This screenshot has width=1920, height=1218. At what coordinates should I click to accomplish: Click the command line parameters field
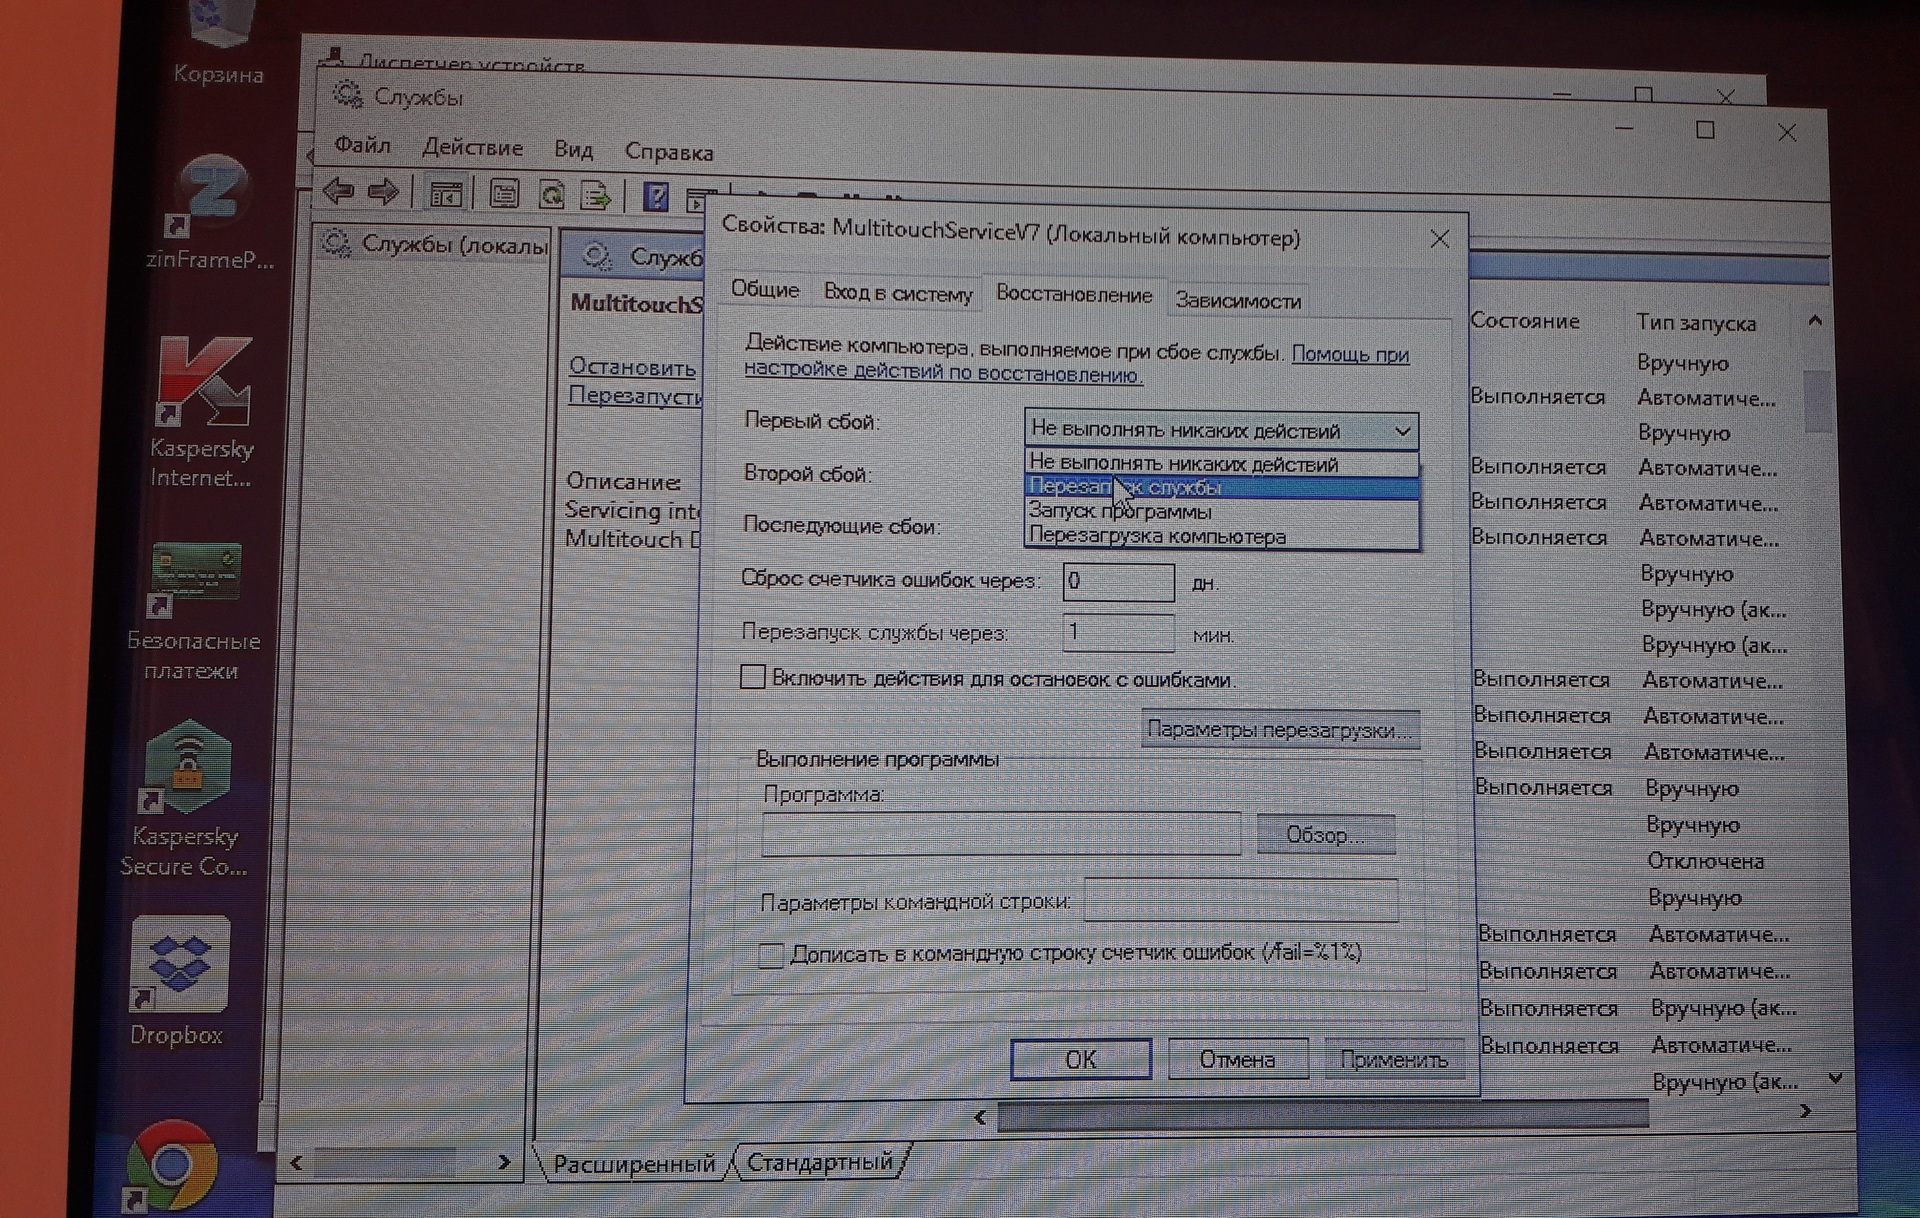(x=1241, y=901)
